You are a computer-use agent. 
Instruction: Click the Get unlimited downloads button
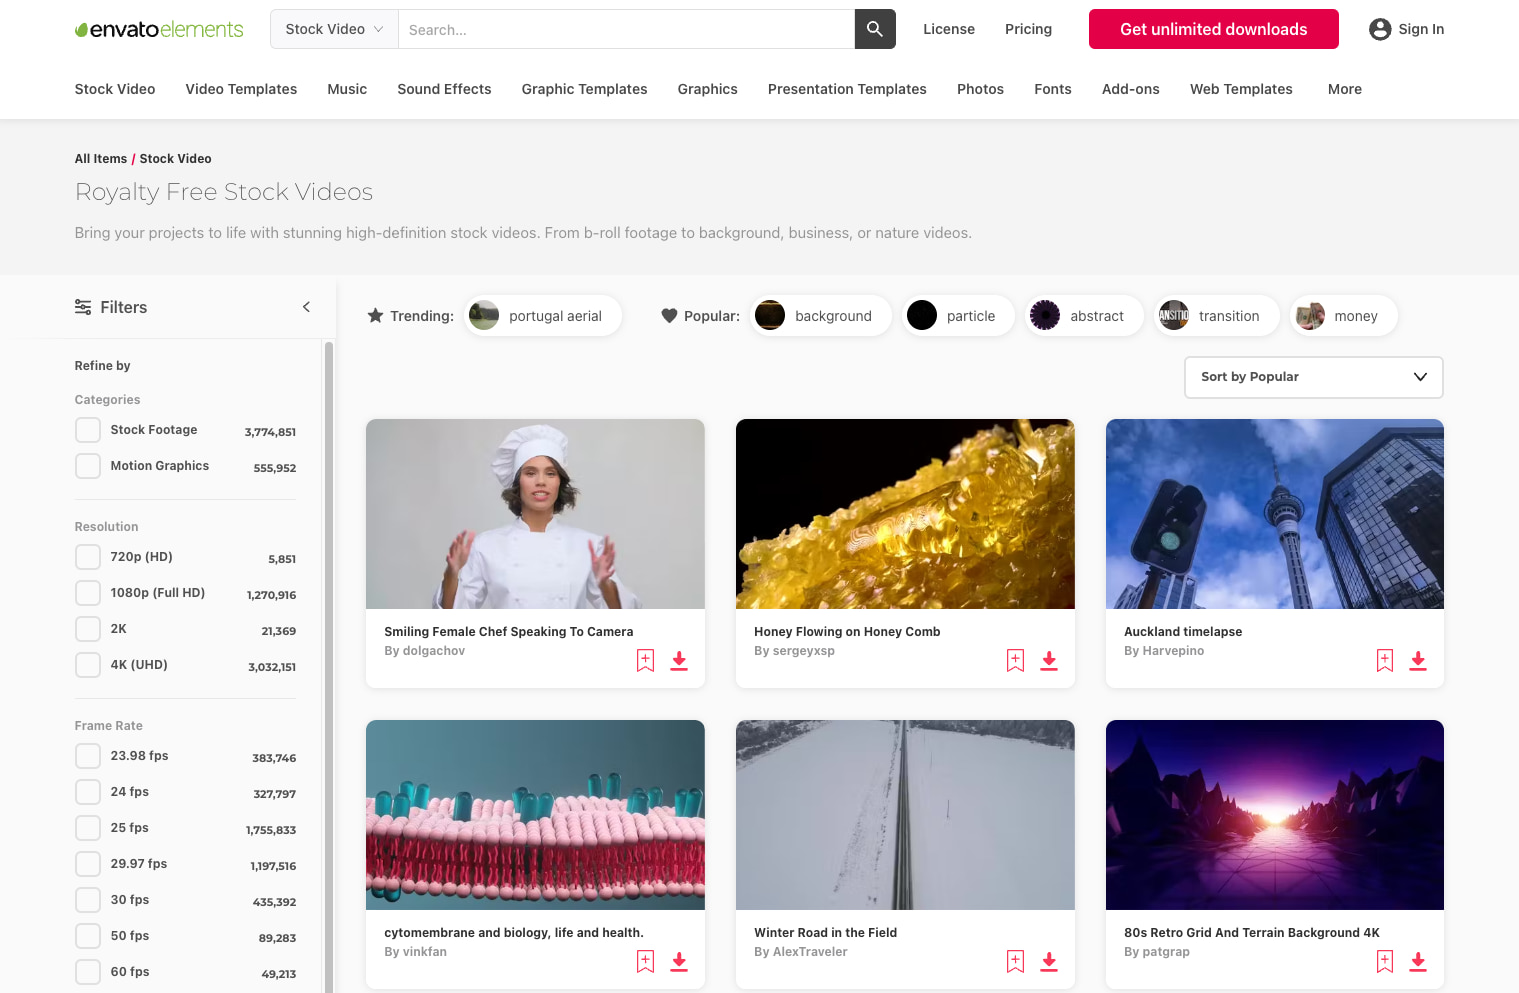[x=1213, y=29]
